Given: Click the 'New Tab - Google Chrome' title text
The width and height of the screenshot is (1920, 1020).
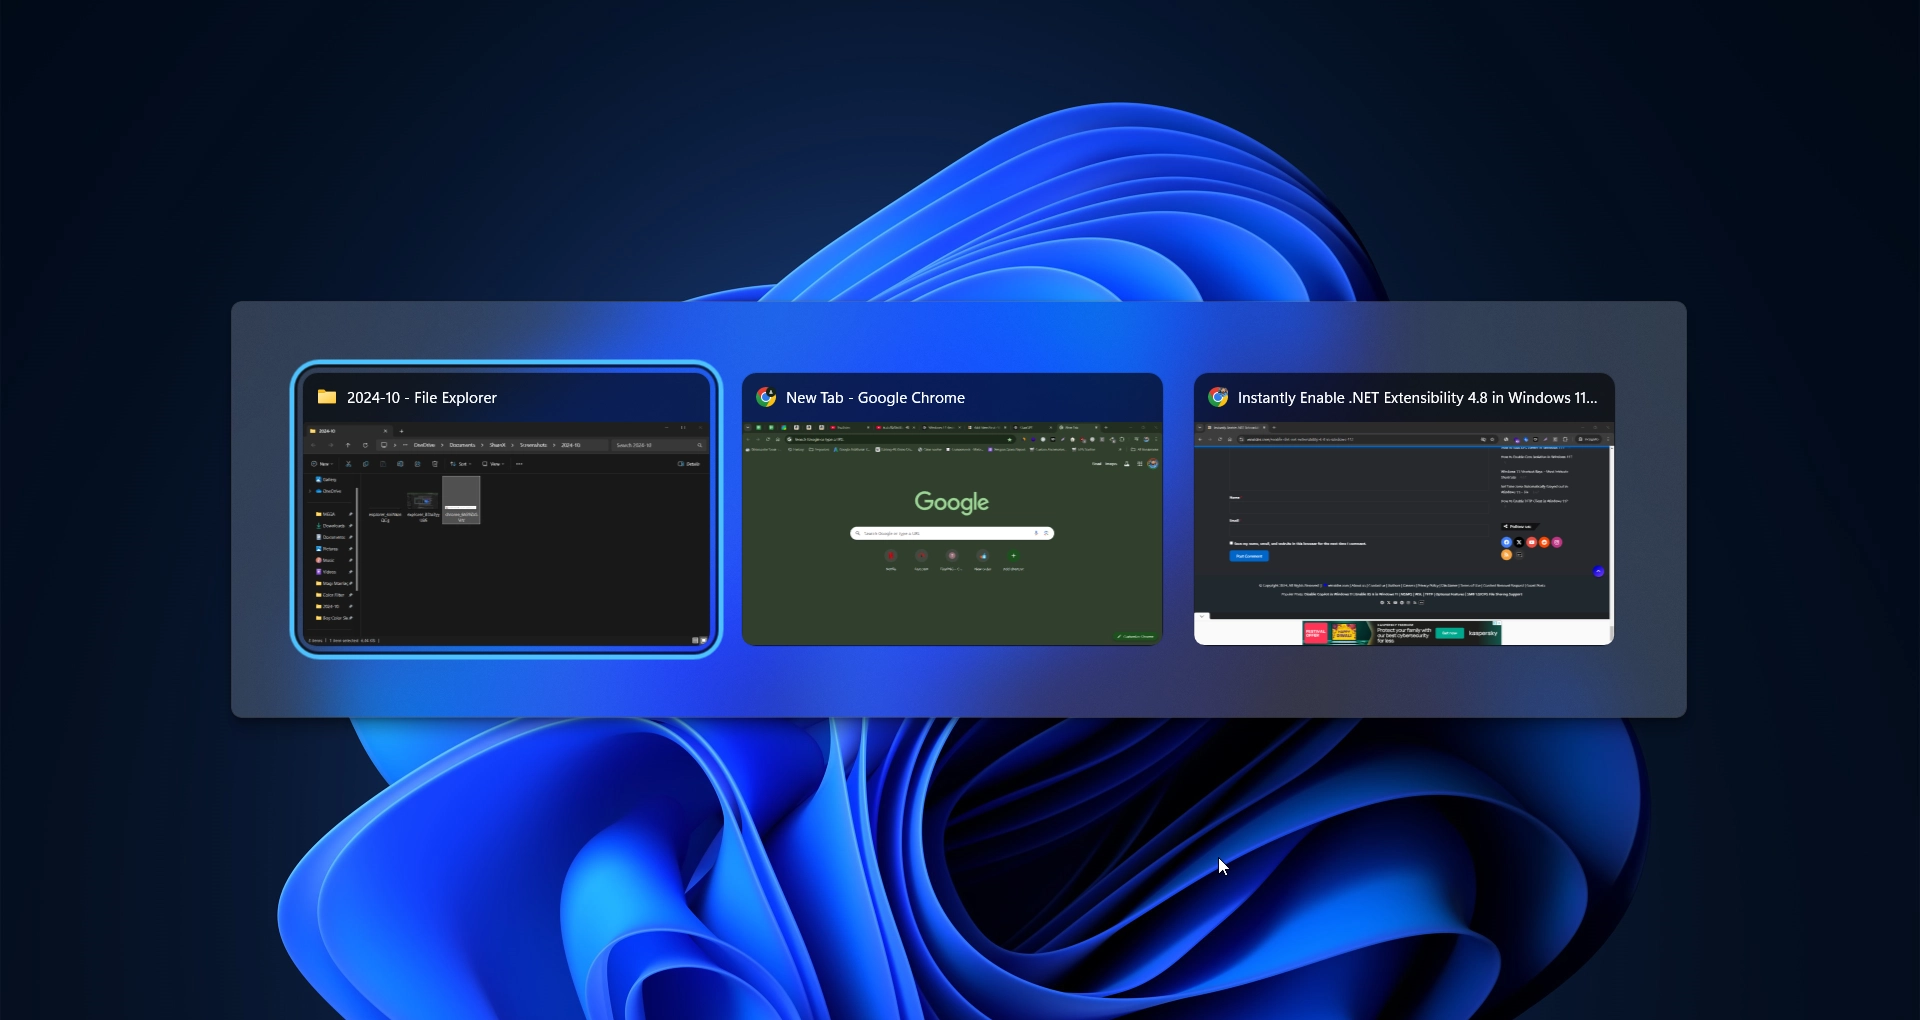Looking at the screenshot, I should click(875, 398).
